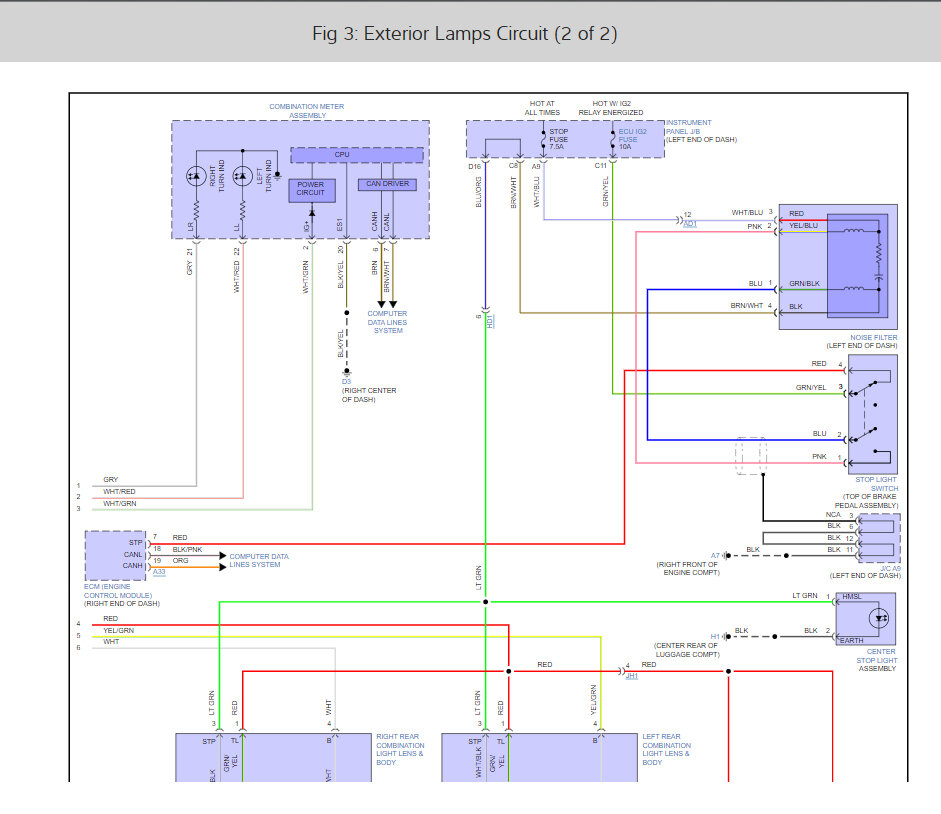941x814 pixels.
Task: Open the JH1 connector link
Action: [632, 676]
